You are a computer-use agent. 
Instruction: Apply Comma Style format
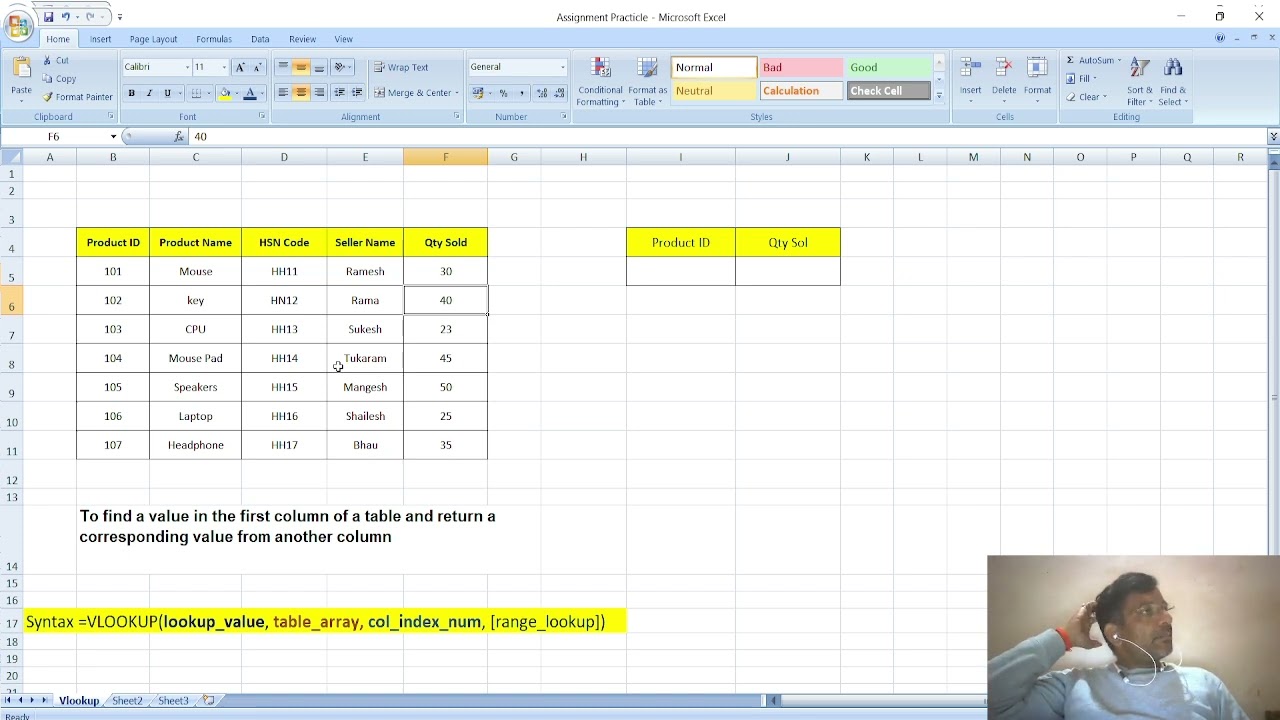pos(521,93)
